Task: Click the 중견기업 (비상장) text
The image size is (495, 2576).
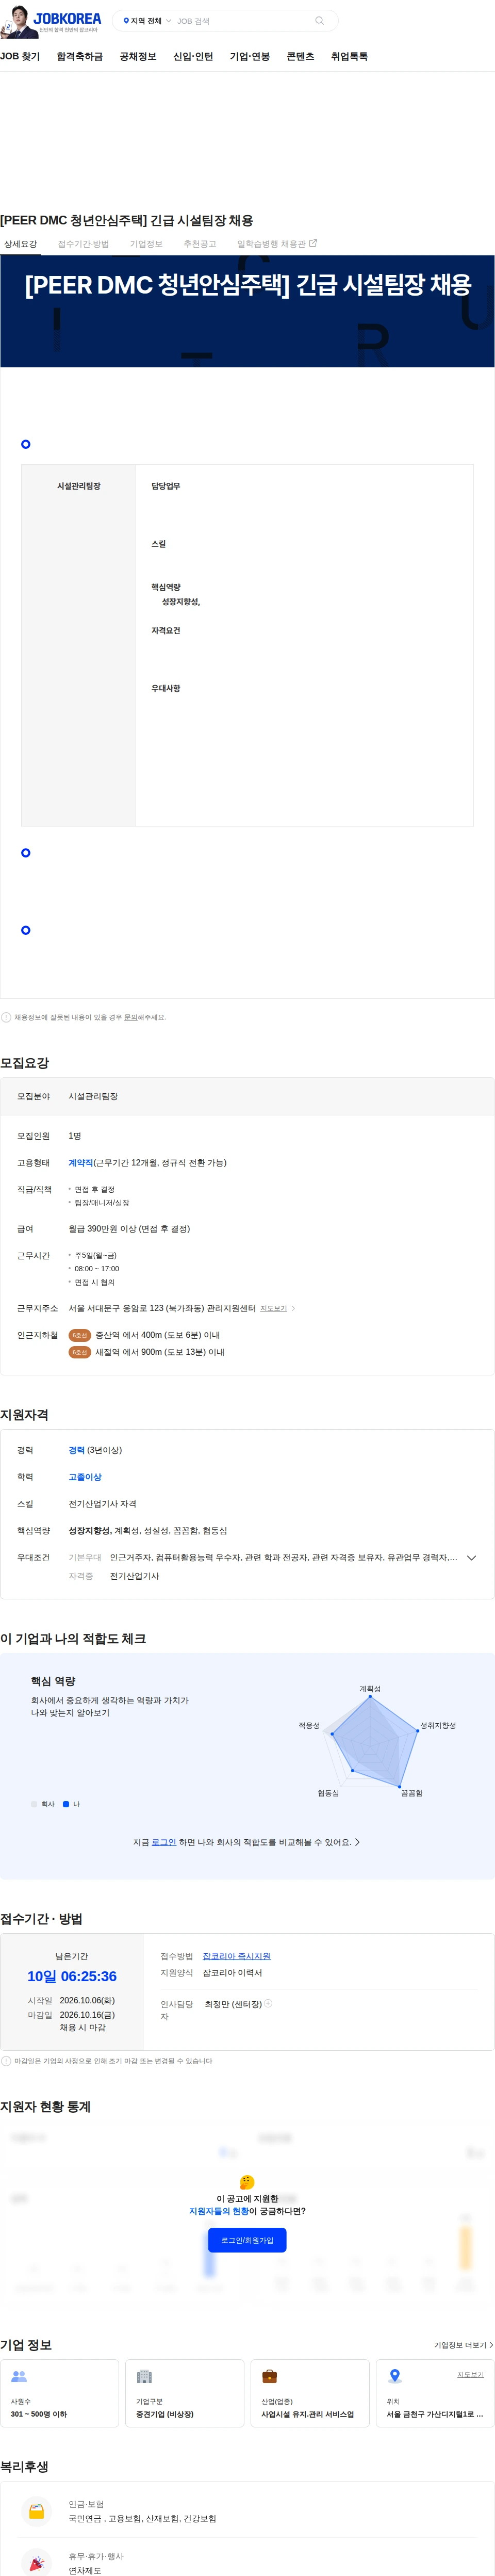Action: coord(165,2414)
